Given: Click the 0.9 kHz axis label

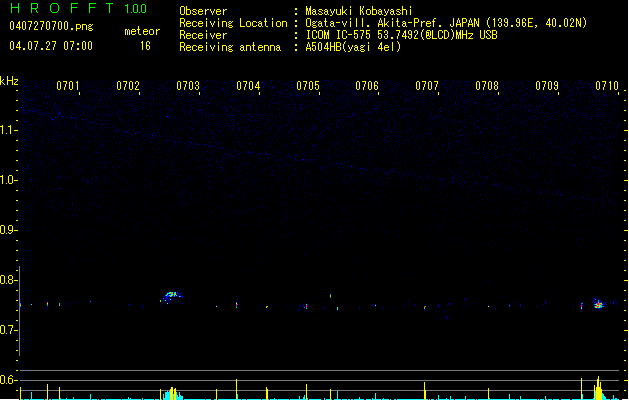Looking at the screenshot, I should 8,230.
